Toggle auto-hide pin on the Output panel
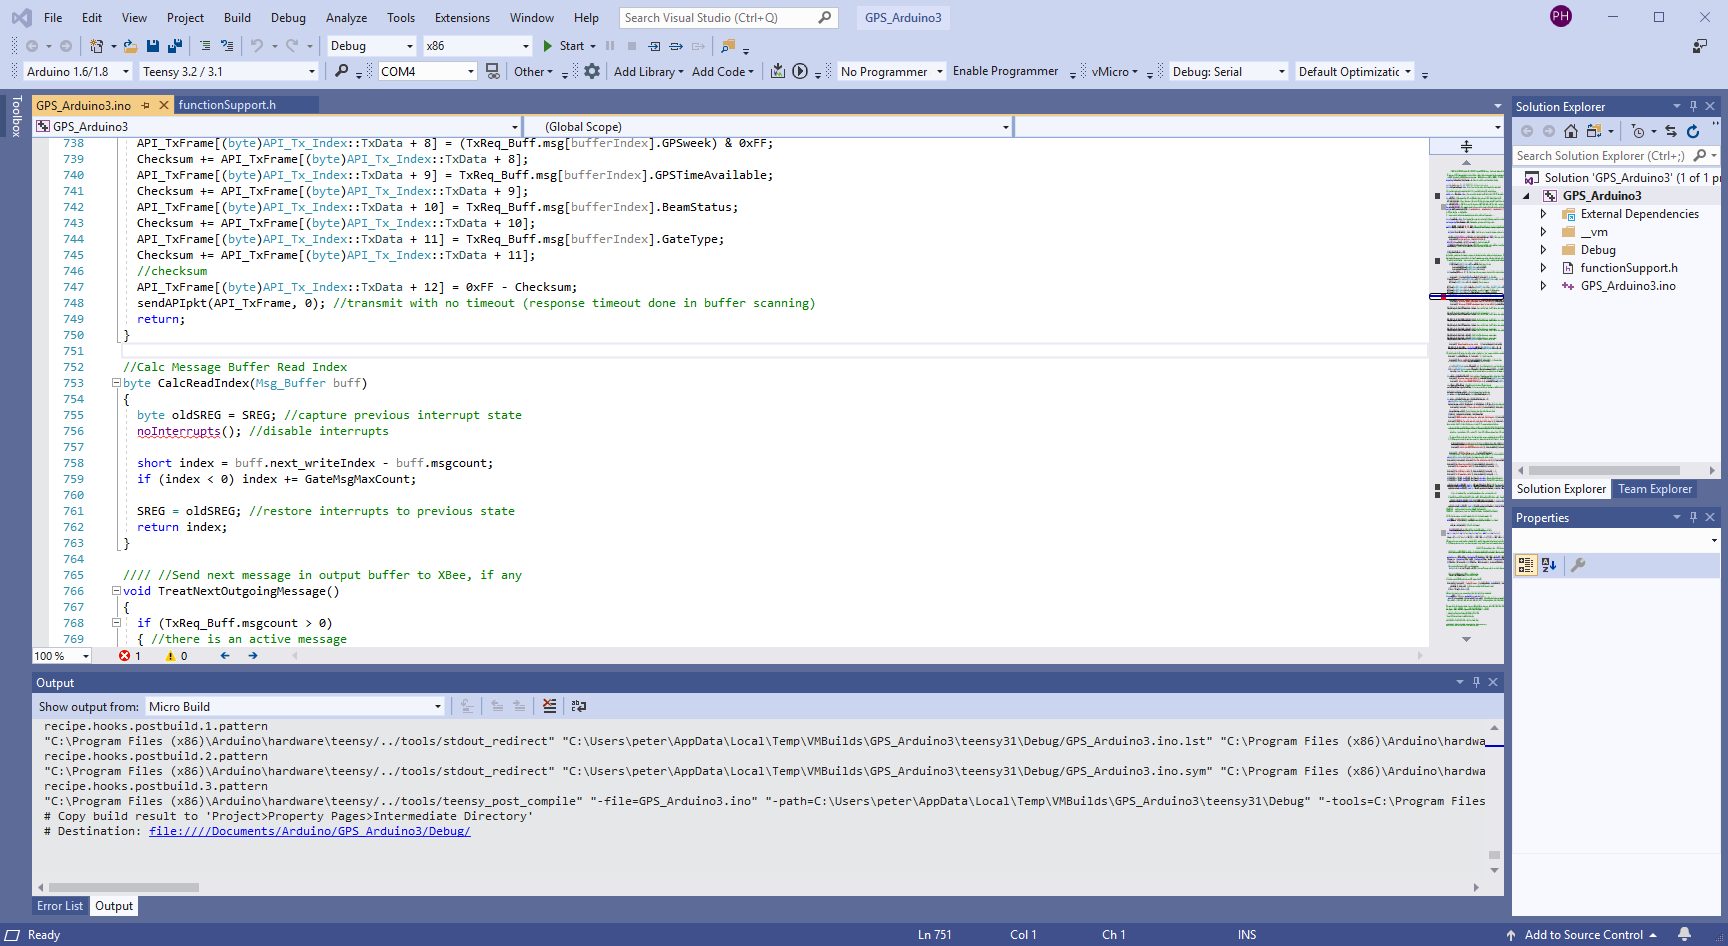Screen dimensions: 1728x946 pos(1476,682)
